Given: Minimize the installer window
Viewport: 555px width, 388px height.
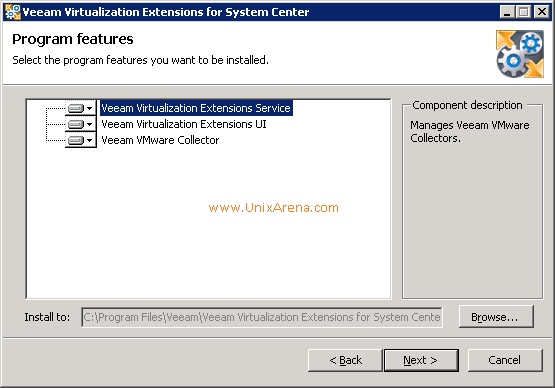Looking at the screenshot, I should pyautogui.click(x=507, y=12).
